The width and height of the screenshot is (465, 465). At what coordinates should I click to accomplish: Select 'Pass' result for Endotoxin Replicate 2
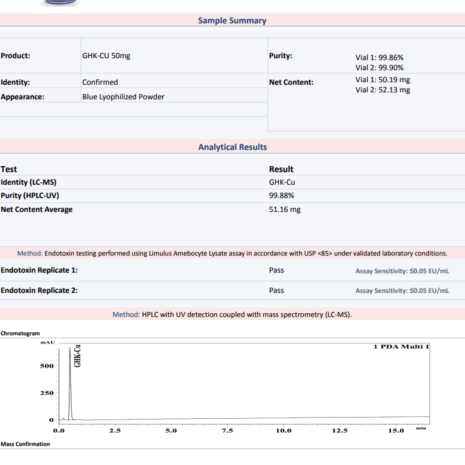pos(277,290)
